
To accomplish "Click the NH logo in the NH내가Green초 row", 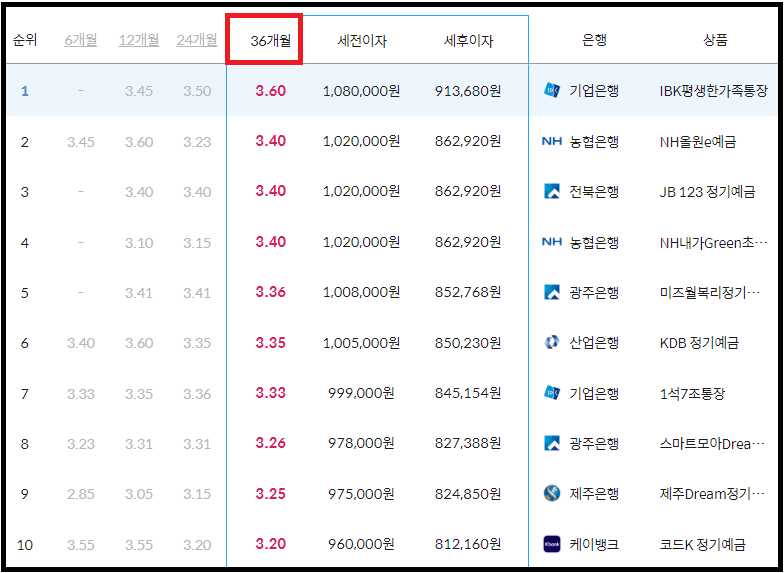I will [552, 242].
